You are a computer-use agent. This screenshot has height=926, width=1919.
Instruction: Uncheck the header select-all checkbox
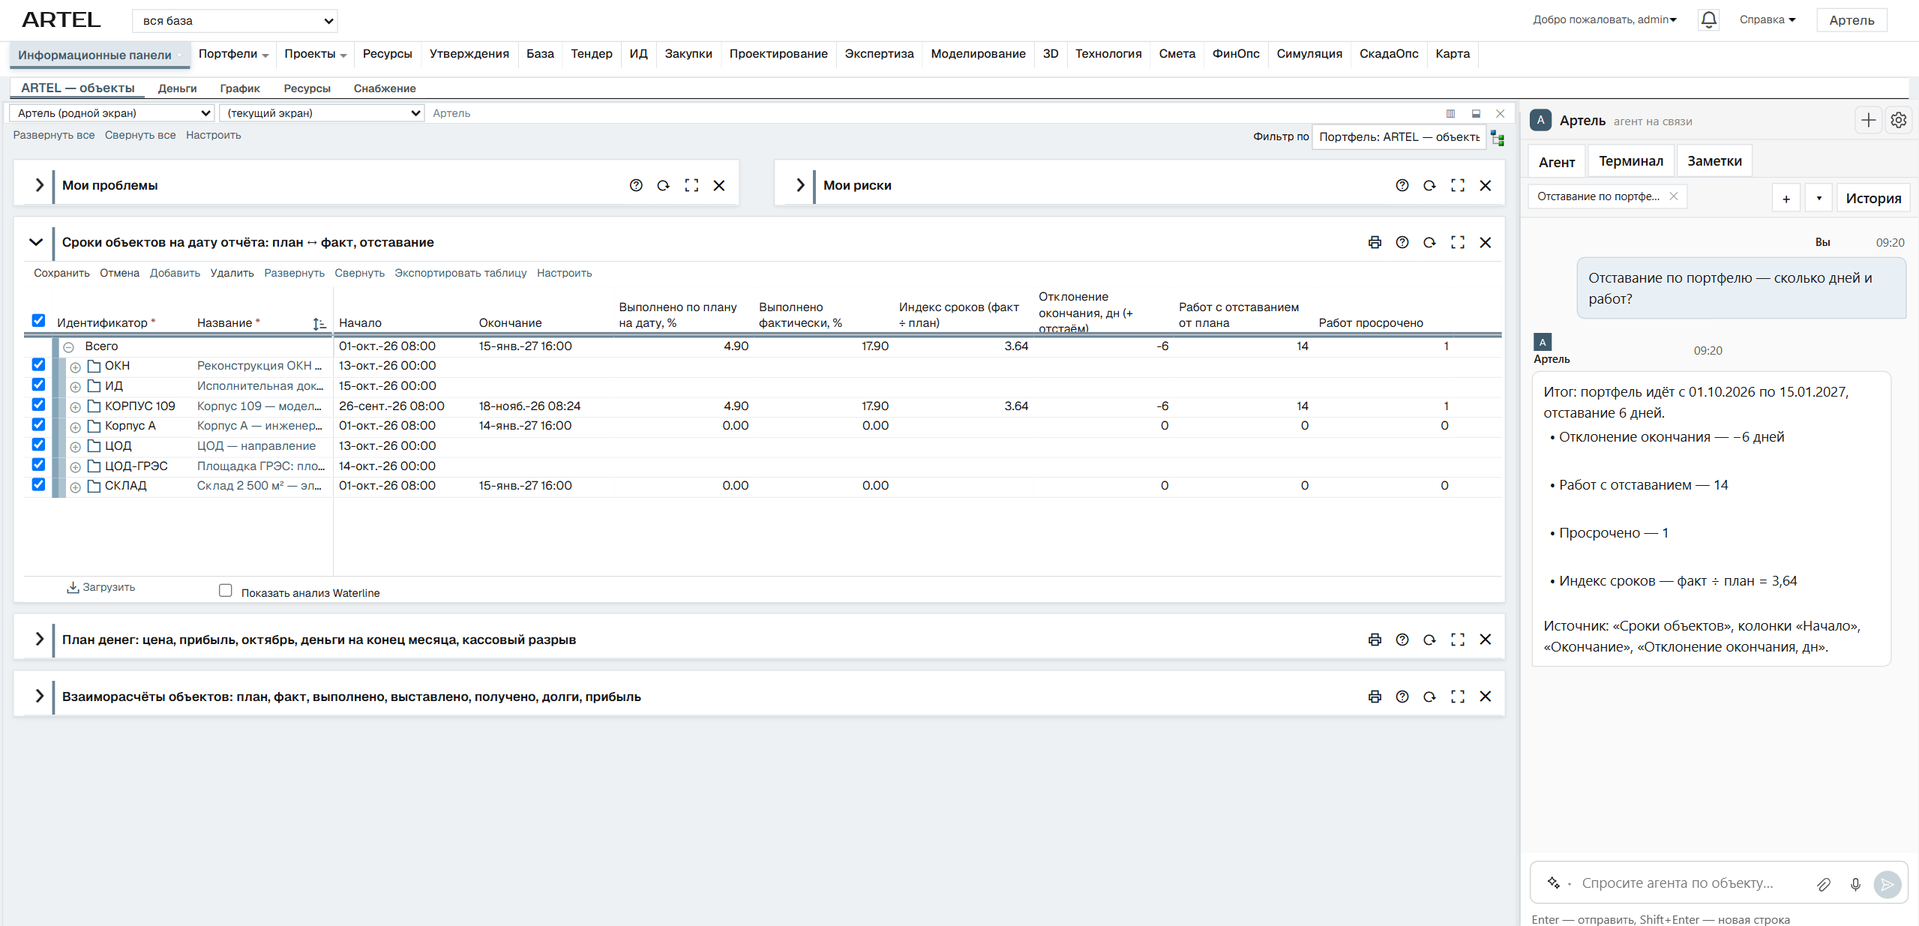click(x=38, y=321)
